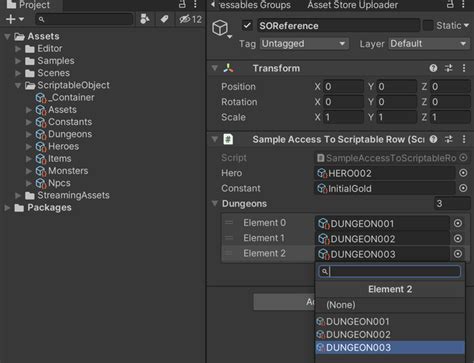Open the Transform presets icon
474x363 pixels.
point(449,68)
